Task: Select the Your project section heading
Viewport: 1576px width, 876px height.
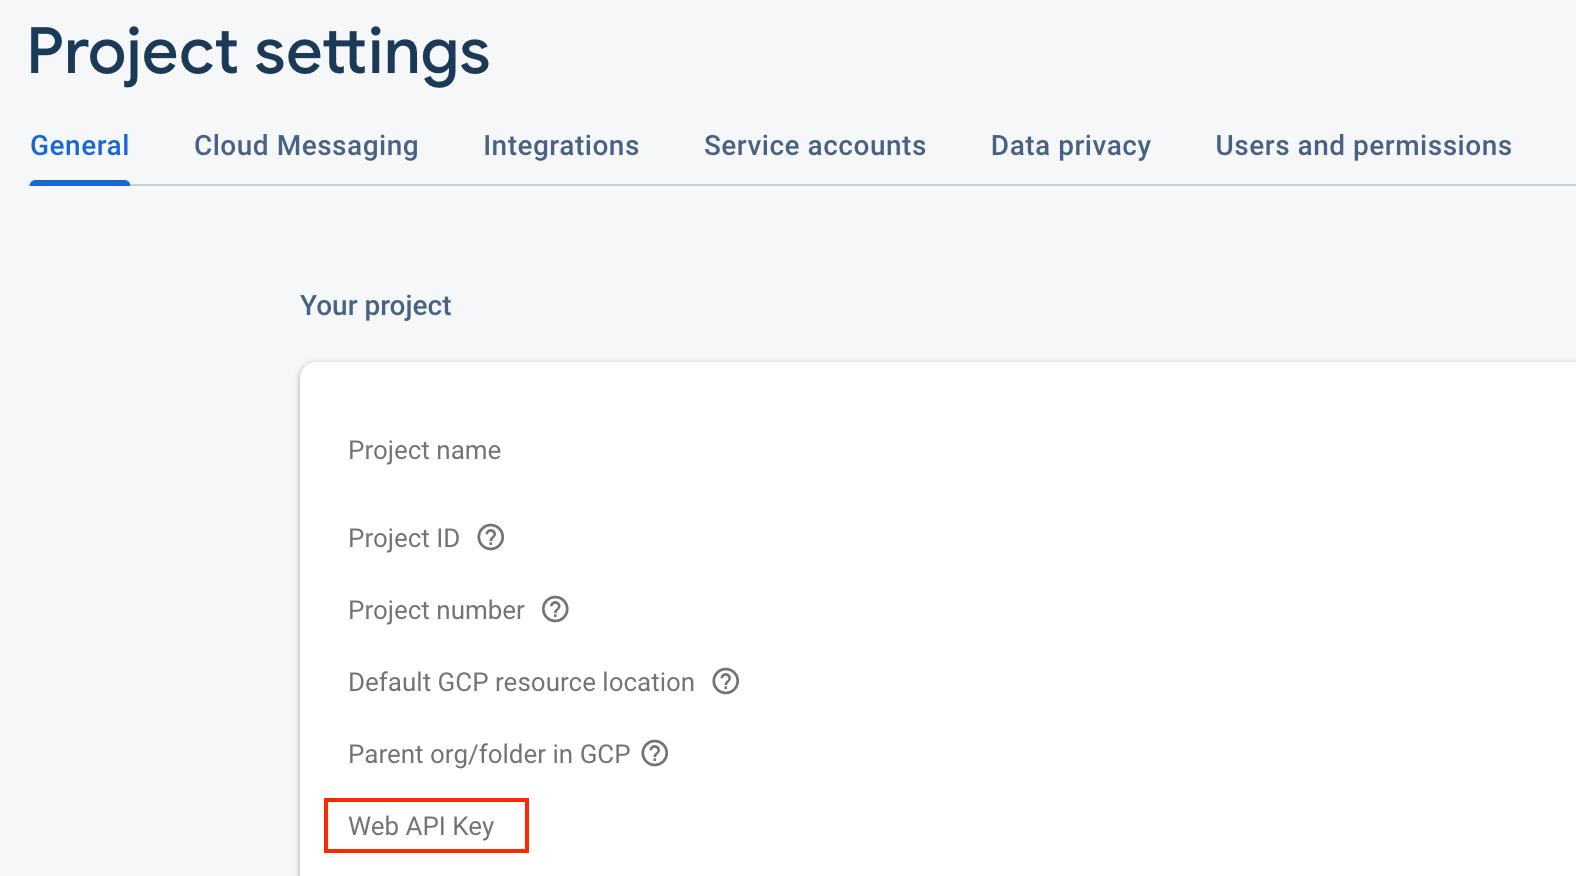Action: [x=376, y=306]
